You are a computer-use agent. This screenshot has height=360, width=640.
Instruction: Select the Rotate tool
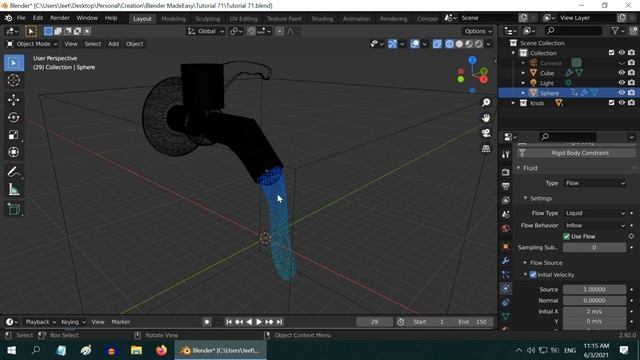click(x=13, y=118)
